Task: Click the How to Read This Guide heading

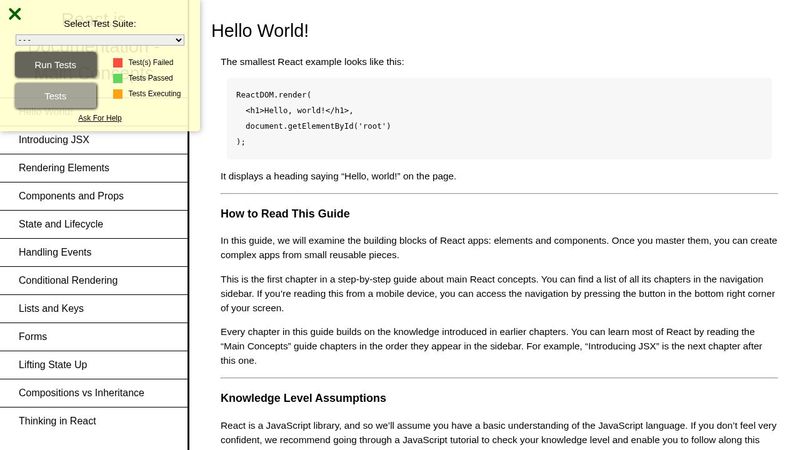Action: point(285,214)
